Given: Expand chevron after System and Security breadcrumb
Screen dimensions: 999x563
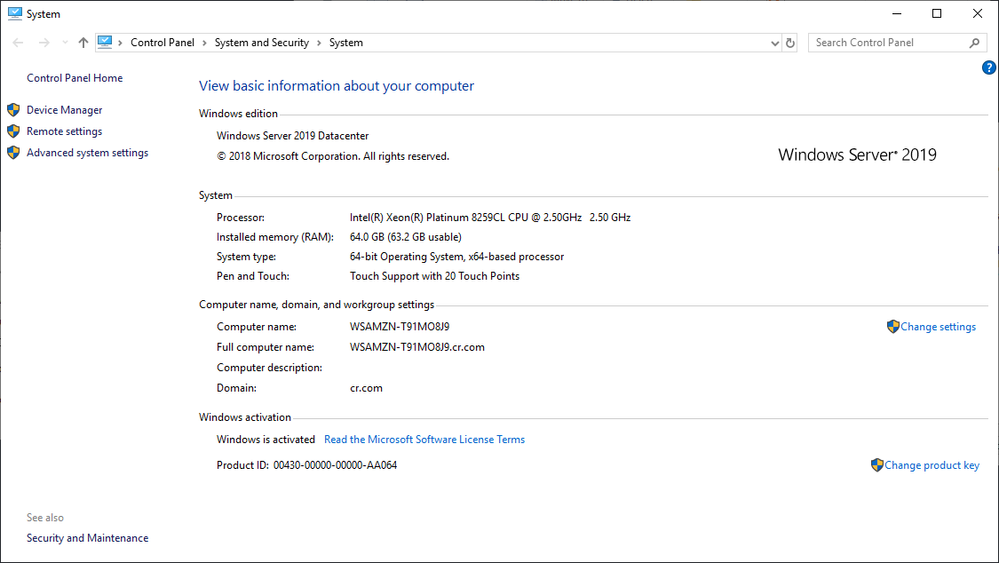Looking at the screenshot, I should (x=319, y=43).
